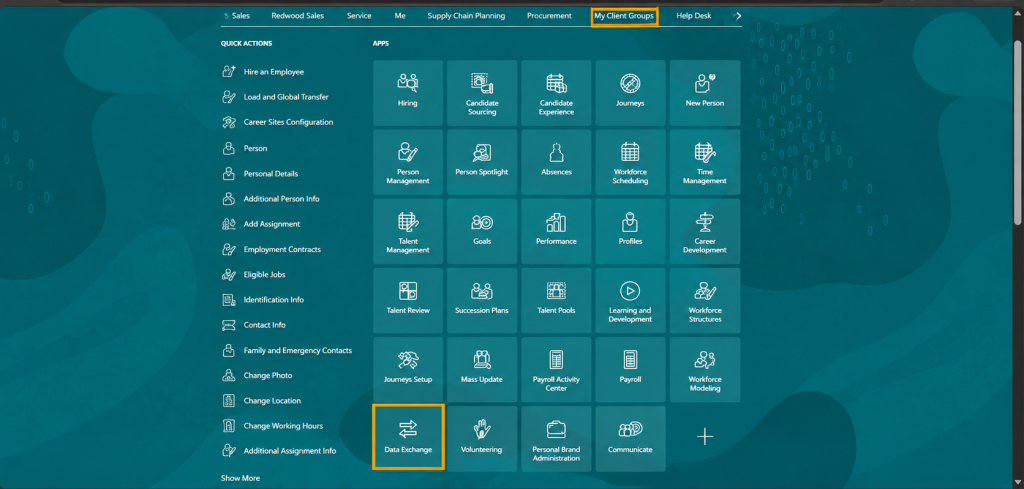Open the Profiles tile
The height and width of the screenshot is (489, 1024).
point(630,231)
